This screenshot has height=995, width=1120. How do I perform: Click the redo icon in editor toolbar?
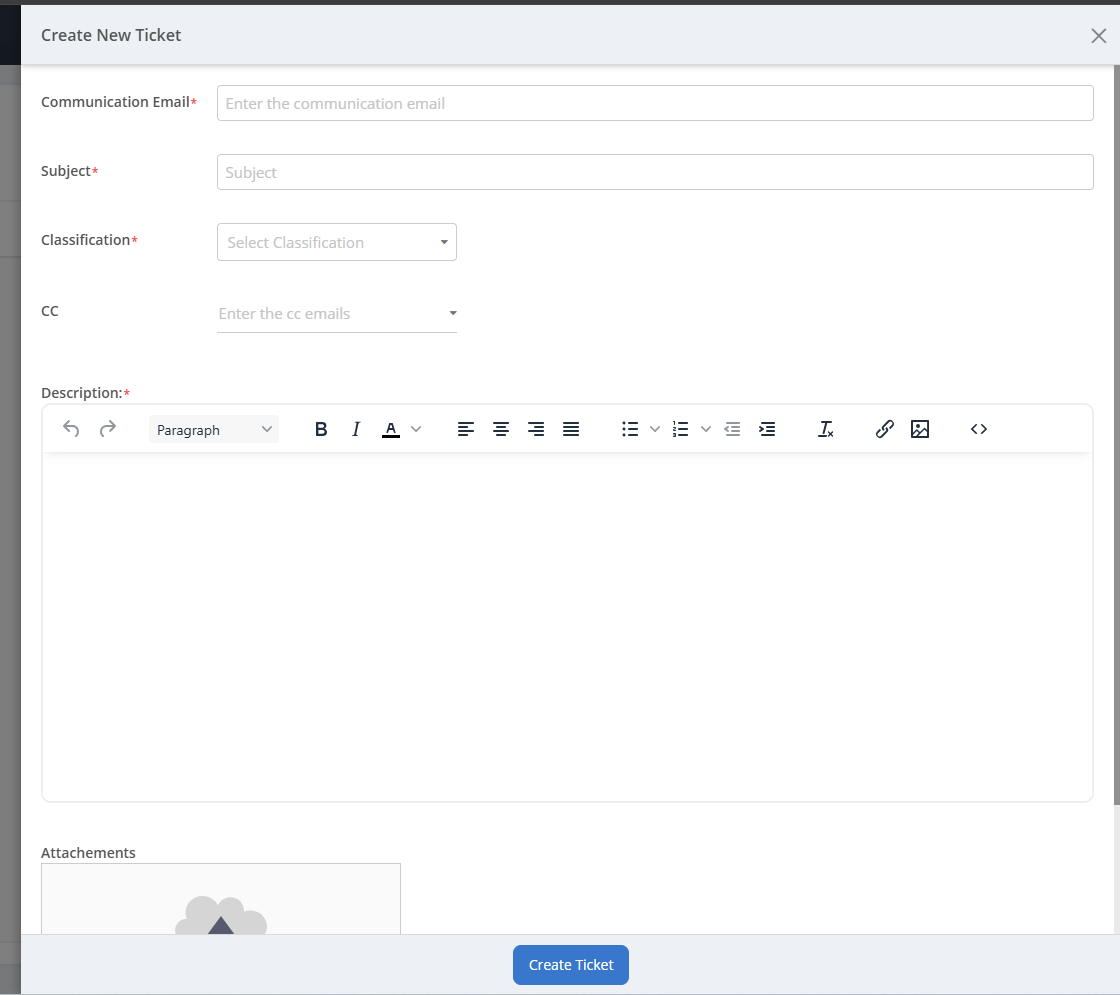[x=108, y=429]
